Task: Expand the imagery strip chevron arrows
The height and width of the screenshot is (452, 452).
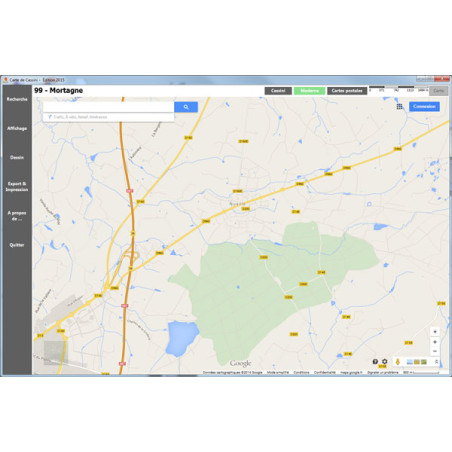Action: coord(436,362)
